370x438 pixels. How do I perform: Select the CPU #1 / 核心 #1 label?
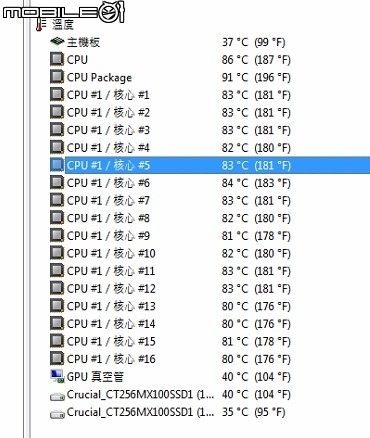pos(108,95)
